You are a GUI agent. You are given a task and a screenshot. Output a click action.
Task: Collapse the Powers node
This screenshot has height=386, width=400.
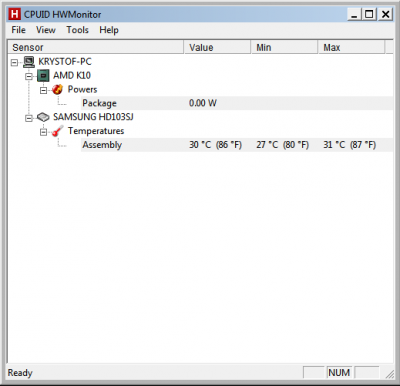click(43, 90)
